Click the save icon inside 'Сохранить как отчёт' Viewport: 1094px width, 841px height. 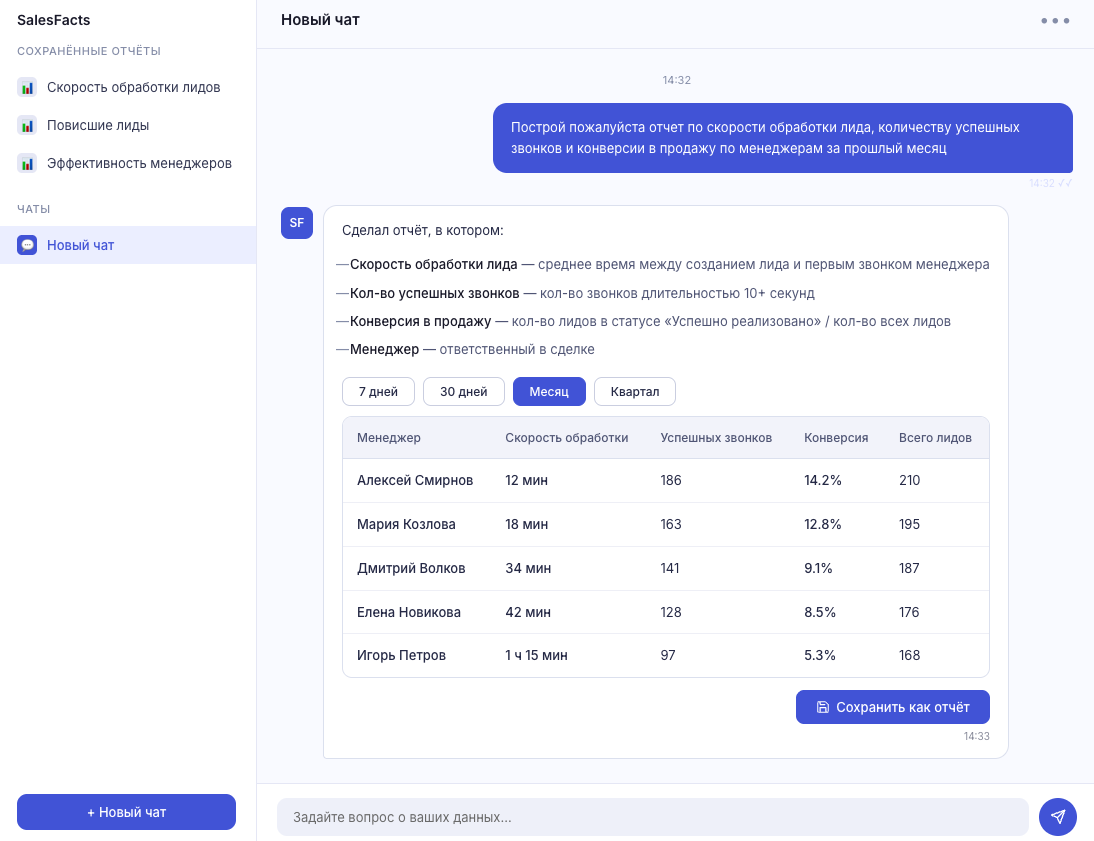[x=822, y=707]
